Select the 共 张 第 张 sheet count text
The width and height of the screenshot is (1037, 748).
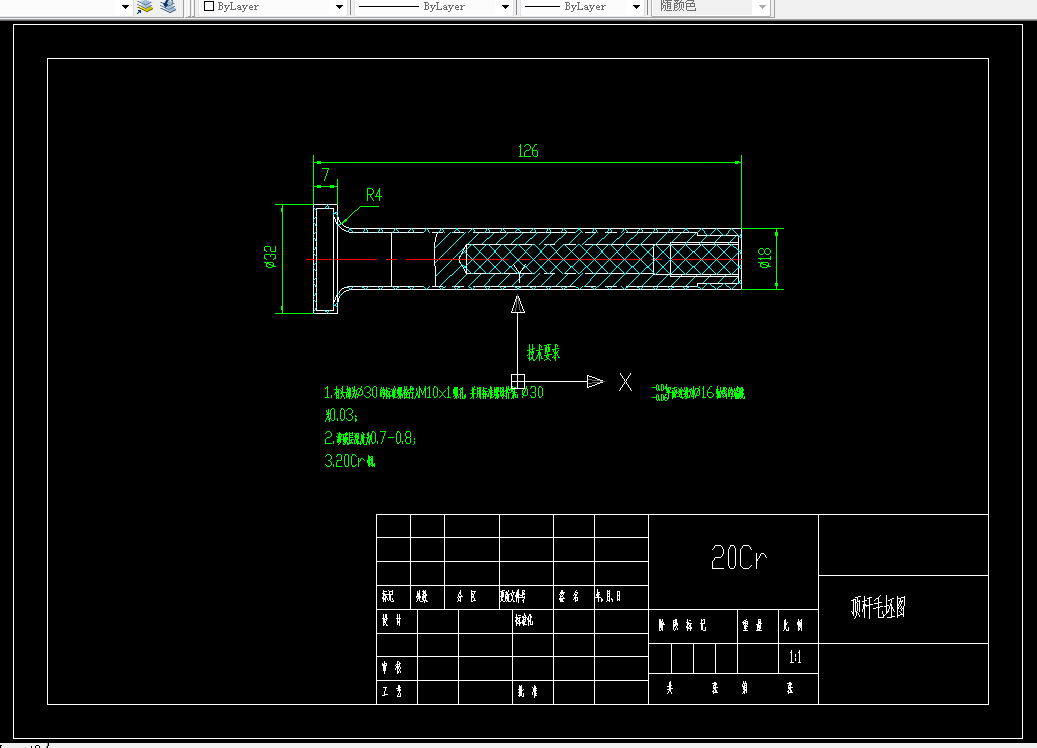click(730, 688)
